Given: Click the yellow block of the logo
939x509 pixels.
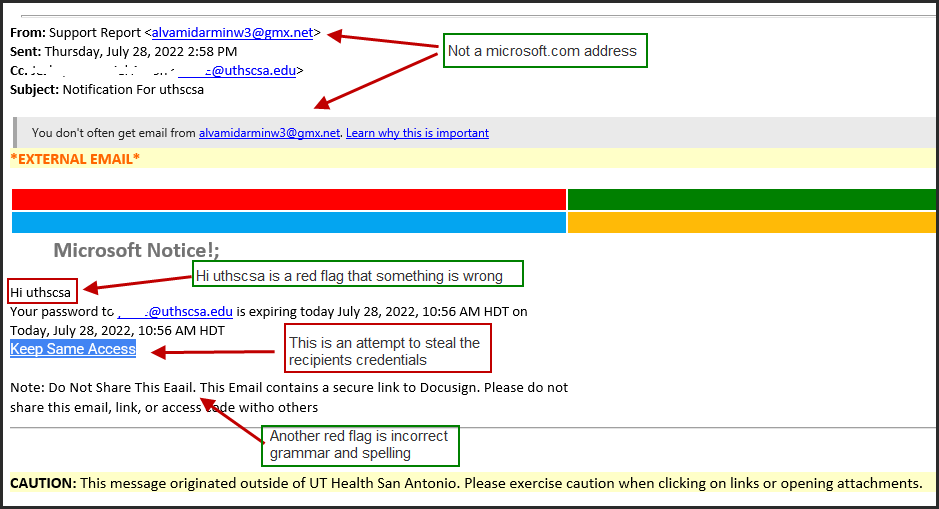Looking at the screenshot, I should pyautogui.click(x=752, y=222).
